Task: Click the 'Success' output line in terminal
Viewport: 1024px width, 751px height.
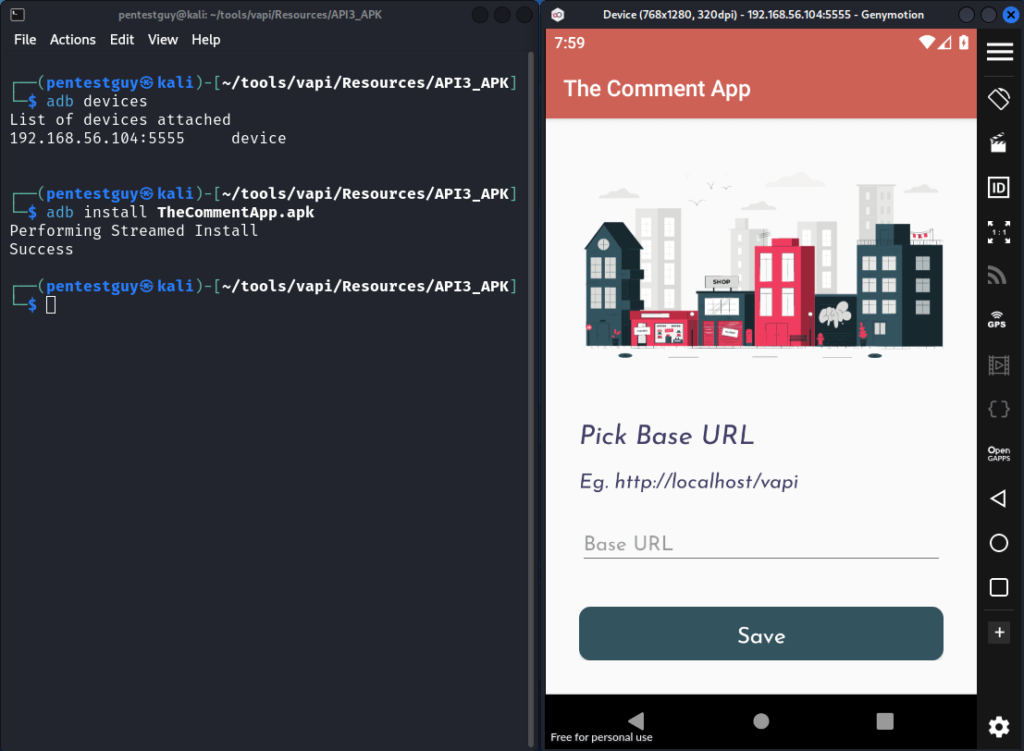Action: tap(41, 249)
